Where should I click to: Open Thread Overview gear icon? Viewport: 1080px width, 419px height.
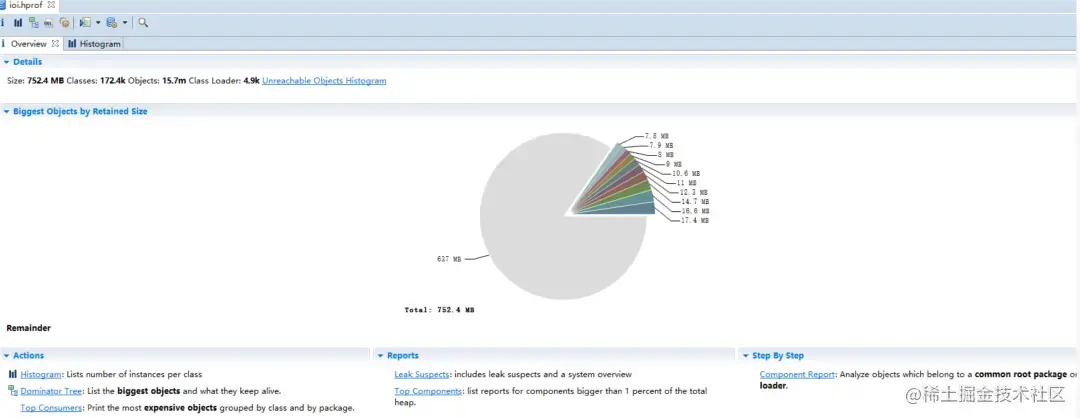click(64, 23)
